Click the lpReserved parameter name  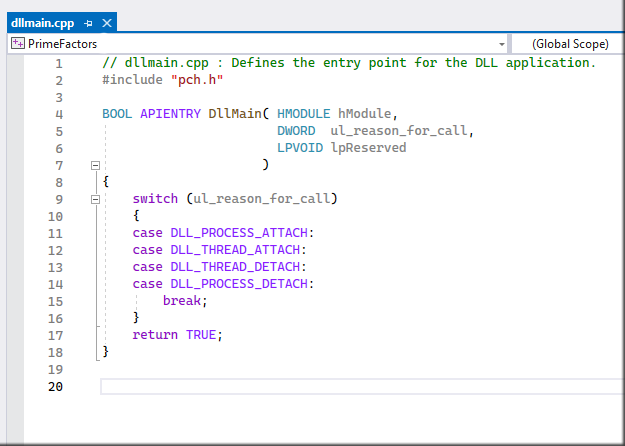pos(368,148)
